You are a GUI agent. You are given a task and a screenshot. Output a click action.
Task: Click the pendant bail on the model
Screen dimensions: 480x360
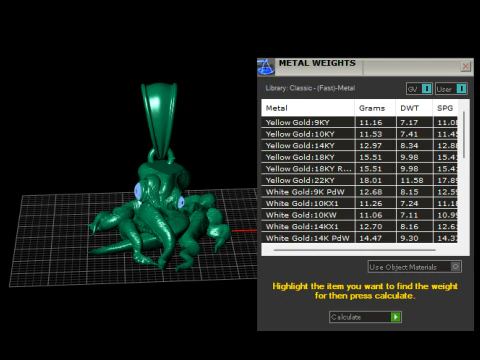[159, 120]
